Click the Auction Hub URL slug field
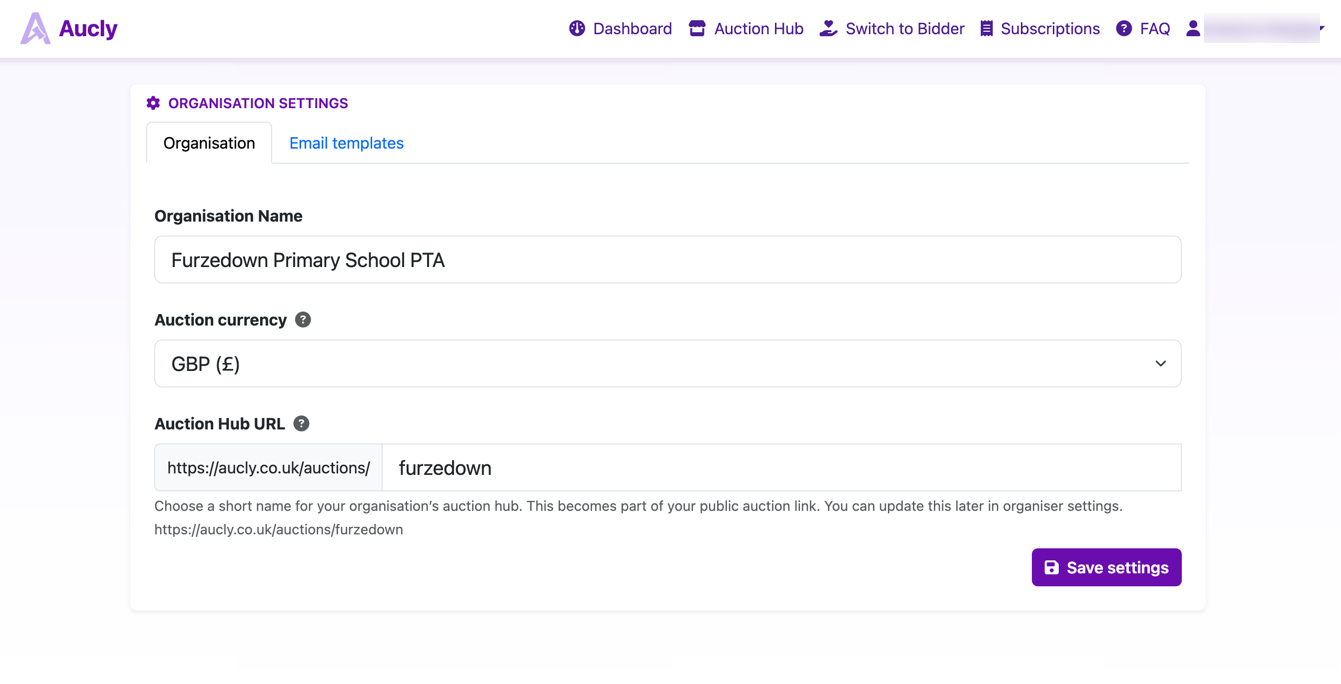The image size is (1341, 684). coord(782,468)
